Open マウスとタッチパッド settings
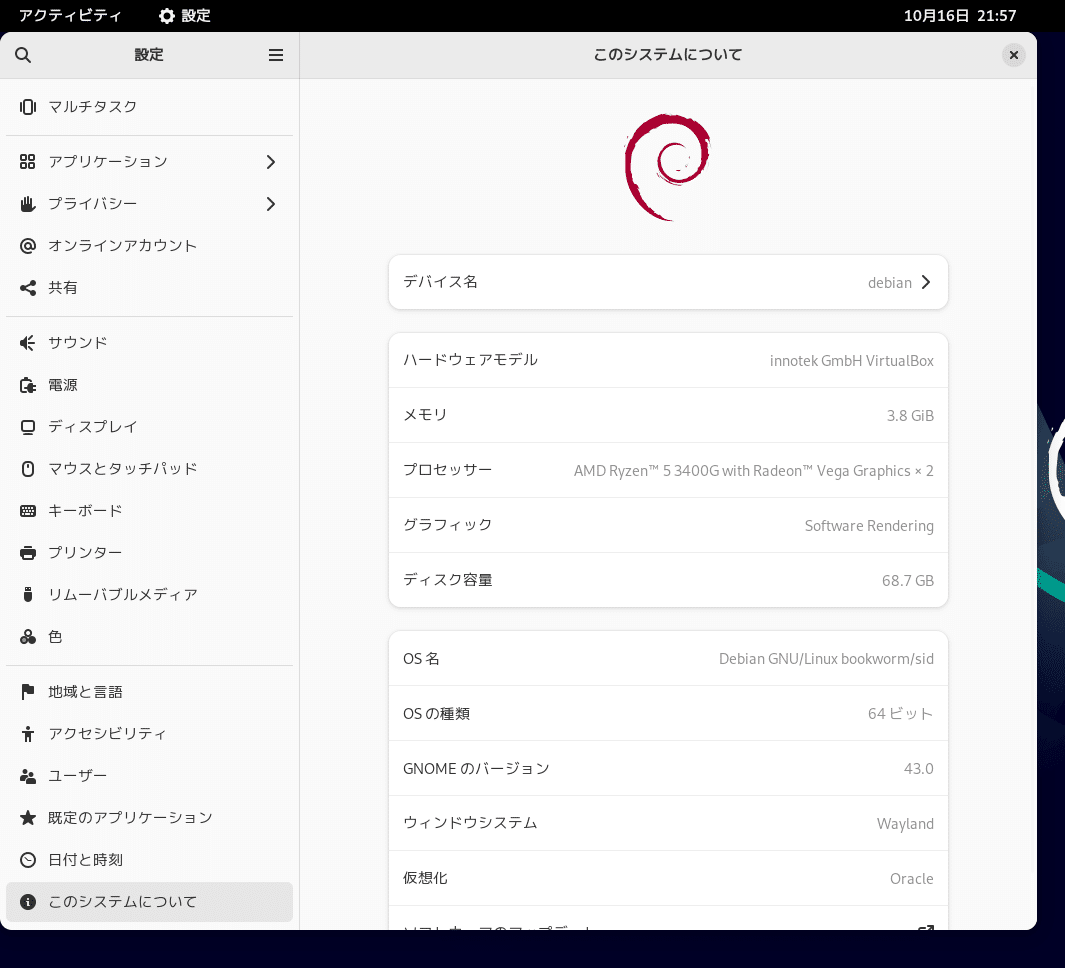 pyautogui.click(x=149, y=469)
